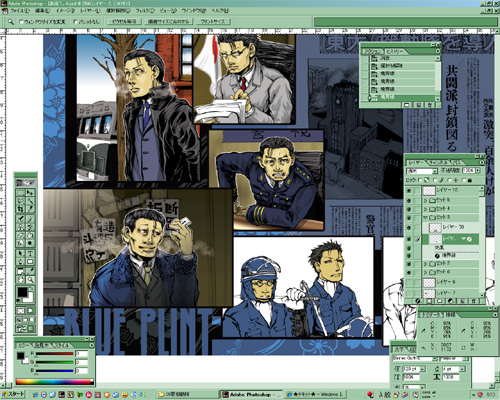This screenshot has height=400, width=500.
Task: Select the Type tool
Action: tap(30, 253)
